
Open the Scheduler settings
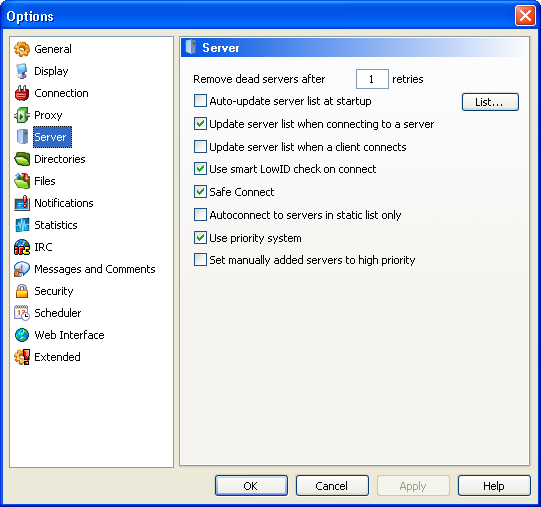tap(58, 313)
